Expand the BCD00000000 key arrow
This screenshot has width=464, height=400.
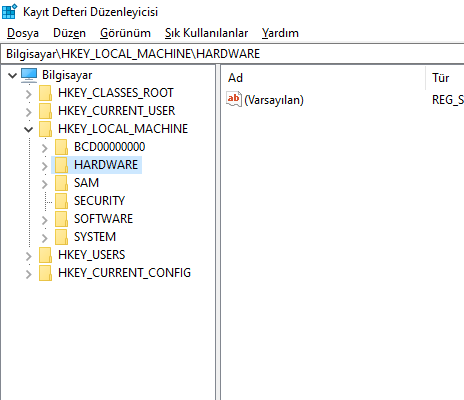pos(45,148)
